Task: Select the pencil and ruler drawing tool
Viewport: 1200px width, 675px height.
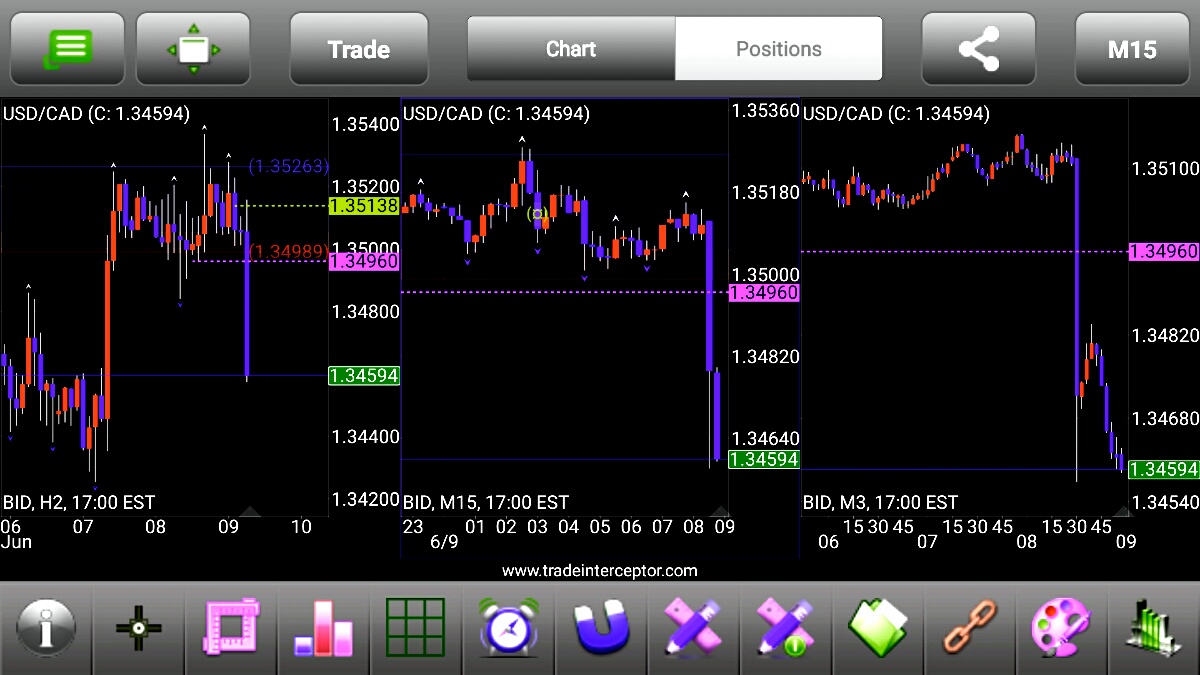Action: [693, 629]
